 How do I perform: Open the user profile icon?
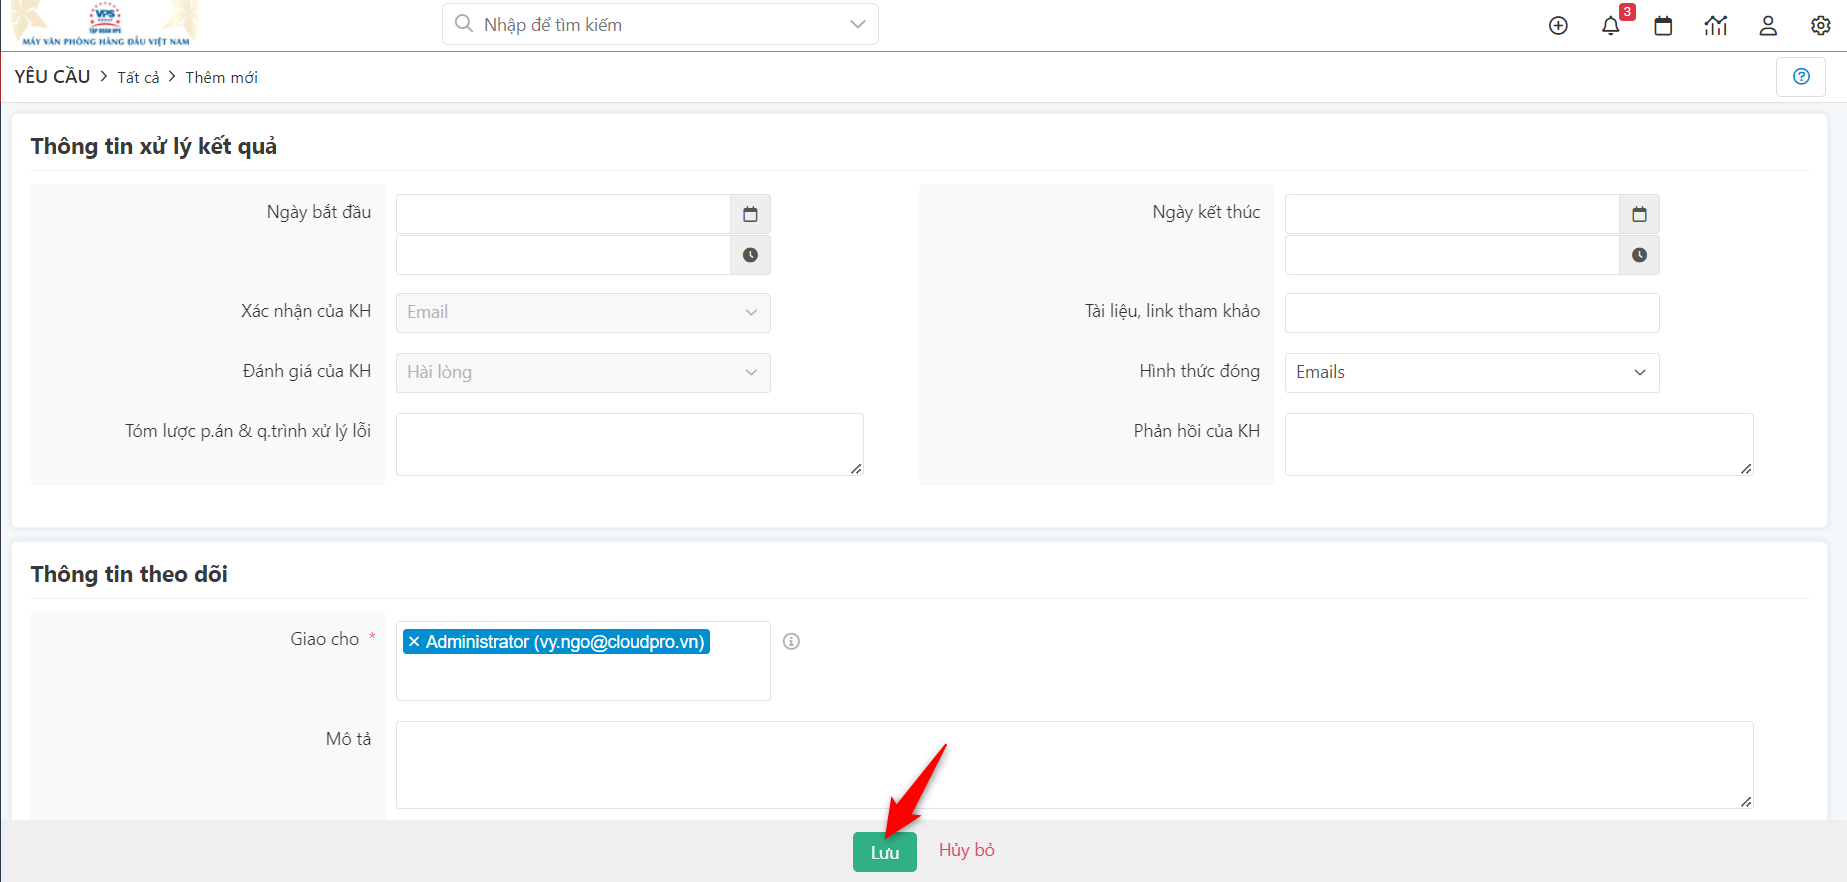coord(1768,26)
